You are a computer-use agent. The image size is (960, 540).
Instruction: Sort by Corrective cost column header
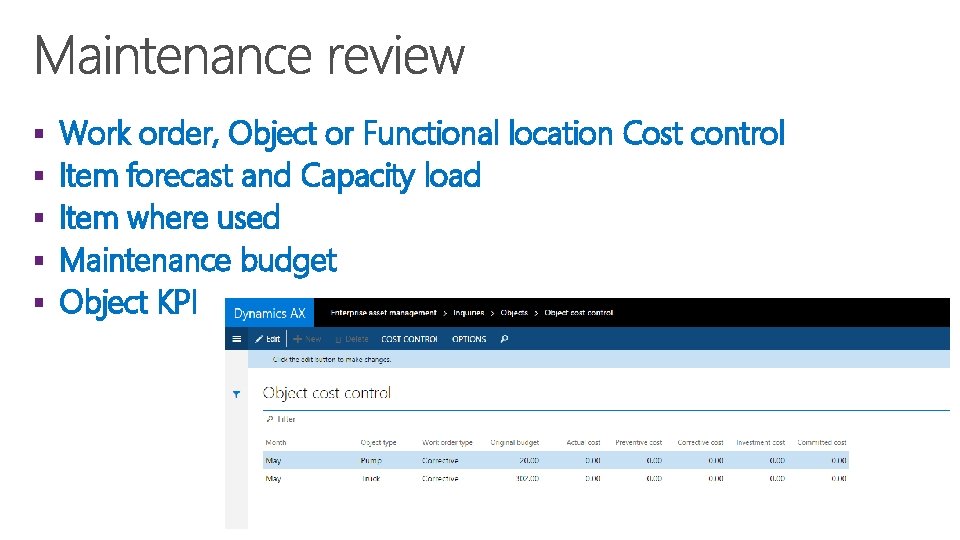[700, 442]
